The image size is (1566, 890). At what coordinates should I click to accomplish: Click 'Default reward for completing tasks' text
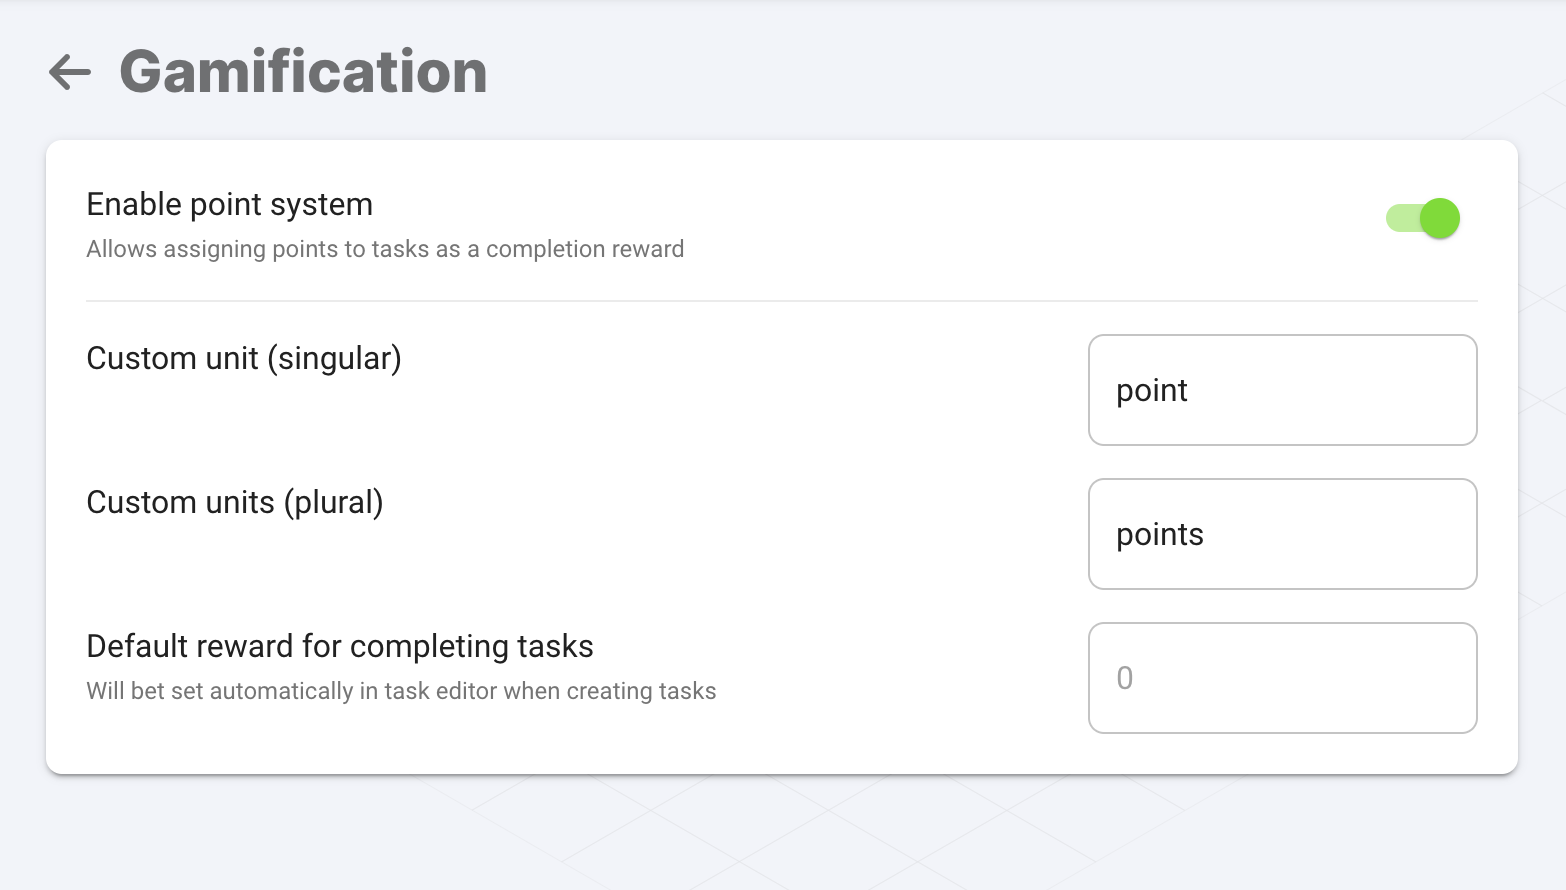click(x=340, y=646)
